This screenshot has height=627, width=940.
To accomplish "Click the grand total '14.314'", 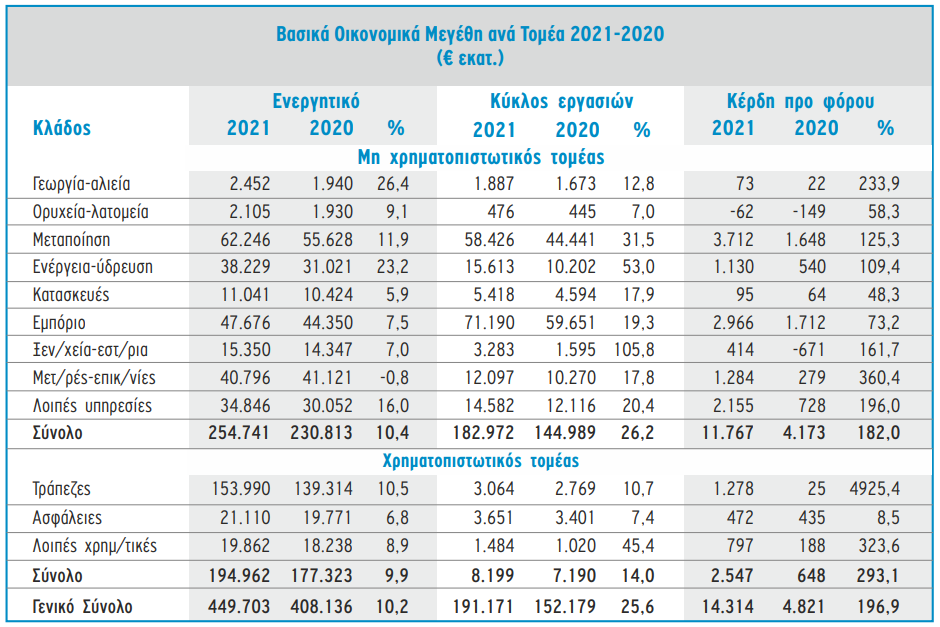I will coord(728,606).
